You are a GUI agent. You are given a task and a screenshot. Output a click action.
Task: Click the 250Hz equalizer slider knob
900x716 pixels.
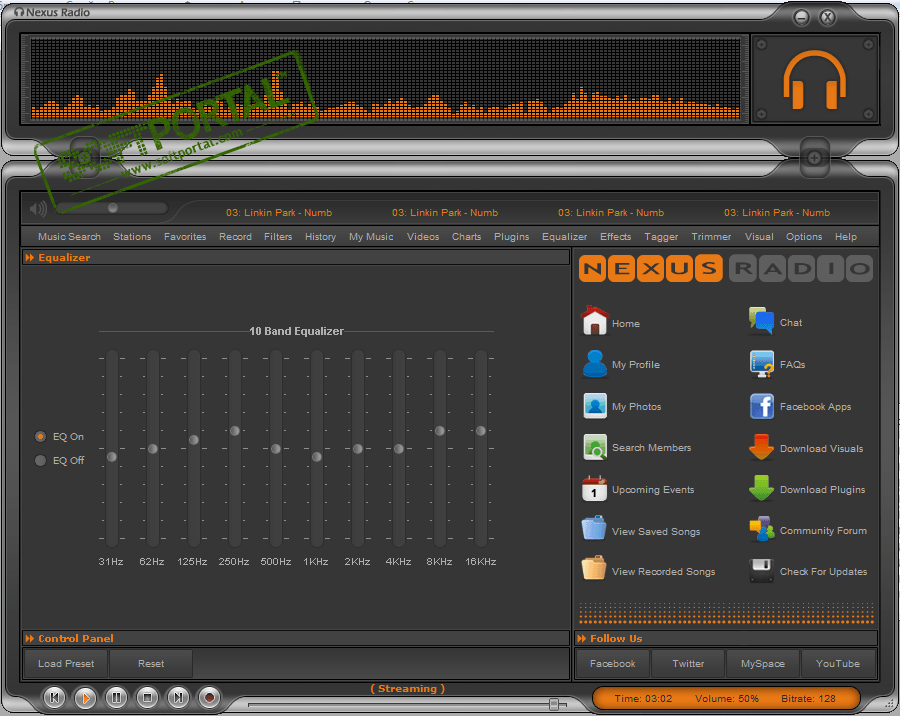(235, 431)
